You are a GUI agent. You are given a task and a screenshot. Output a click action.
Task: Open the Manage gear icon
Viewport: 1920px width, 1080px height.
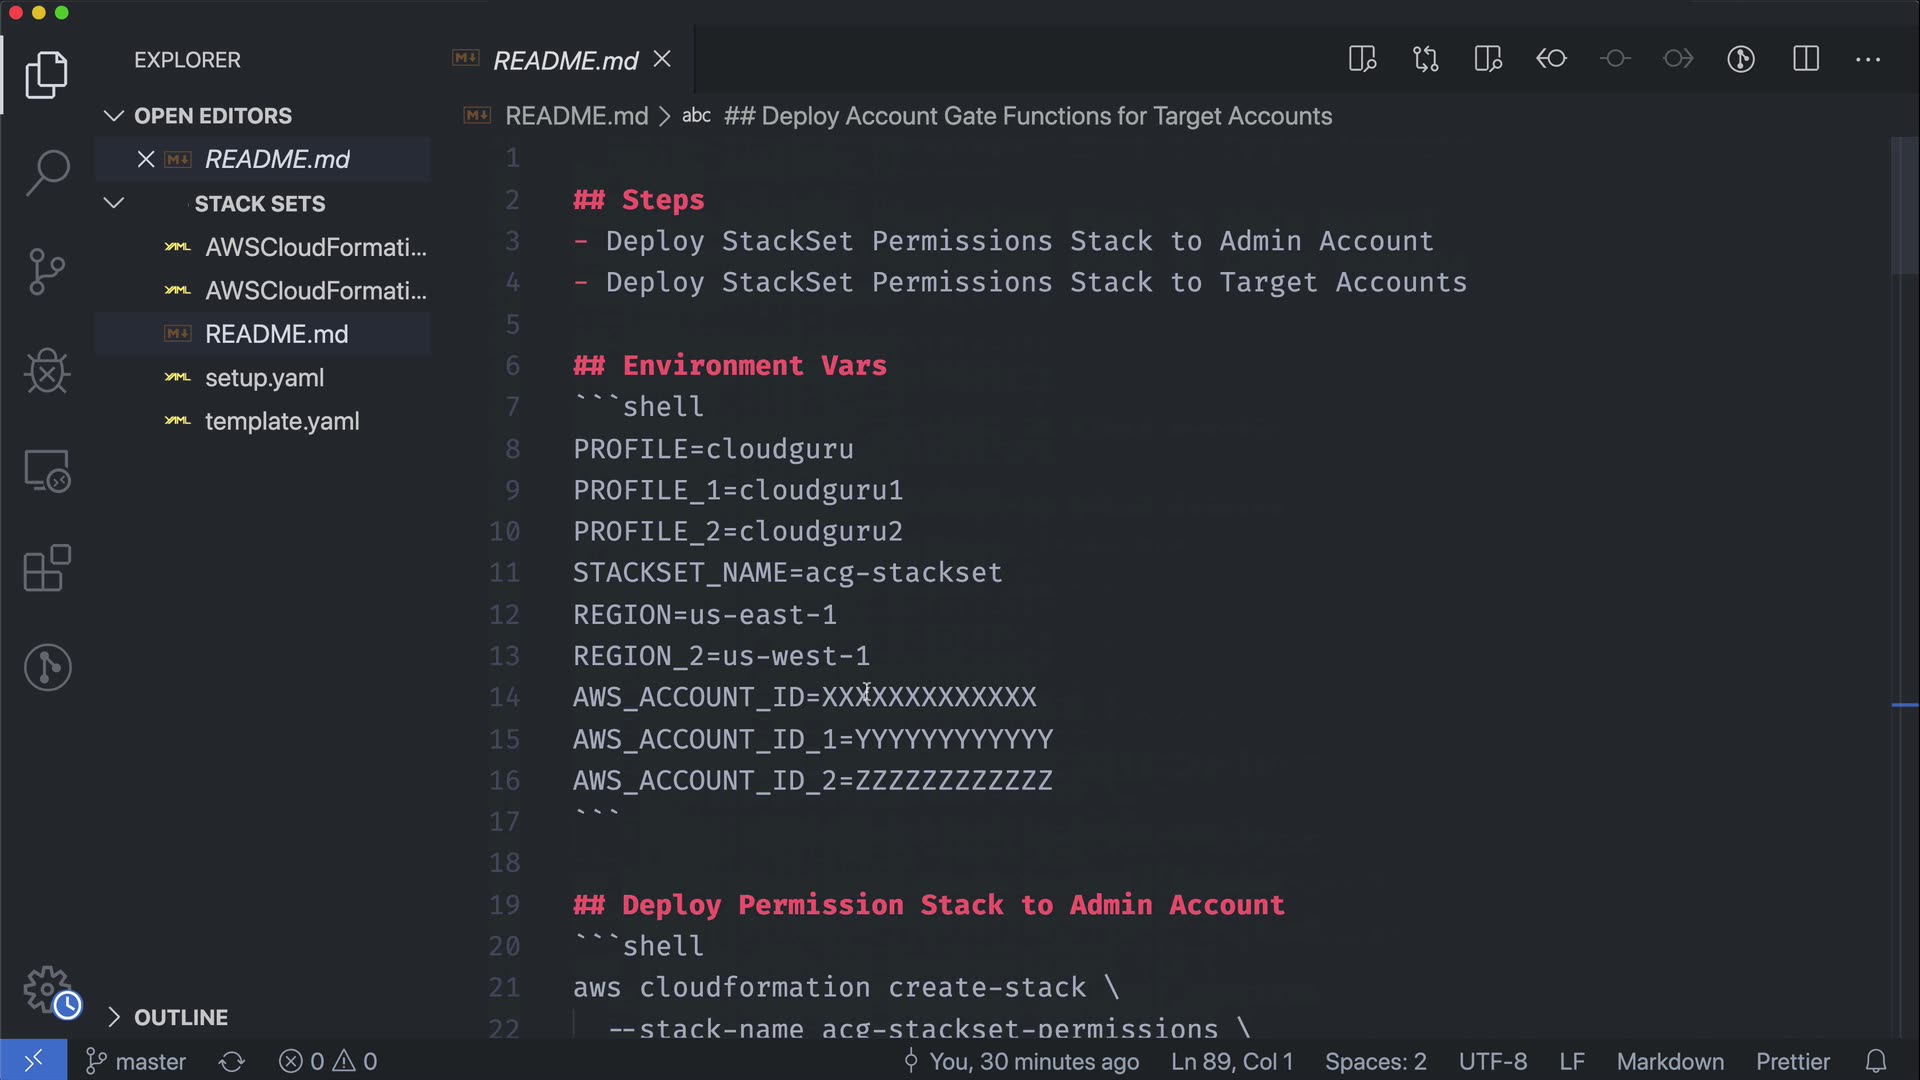pyautogui.click(x=47, y=989)
